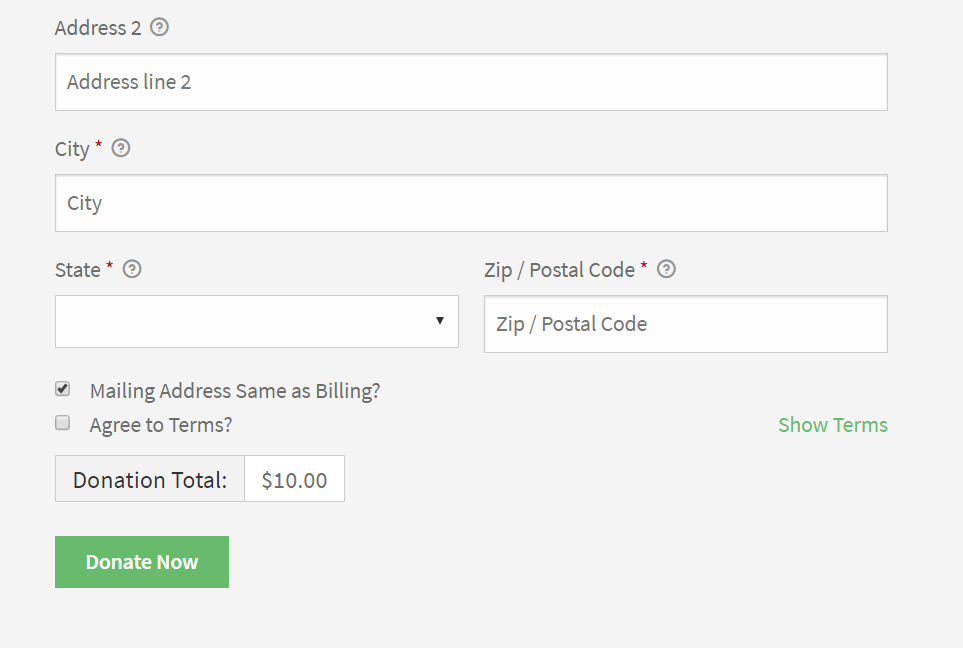The width and height of the screenshot is (963, 648).
Task: Select the Address 2 field label
Action: point(98,28)
